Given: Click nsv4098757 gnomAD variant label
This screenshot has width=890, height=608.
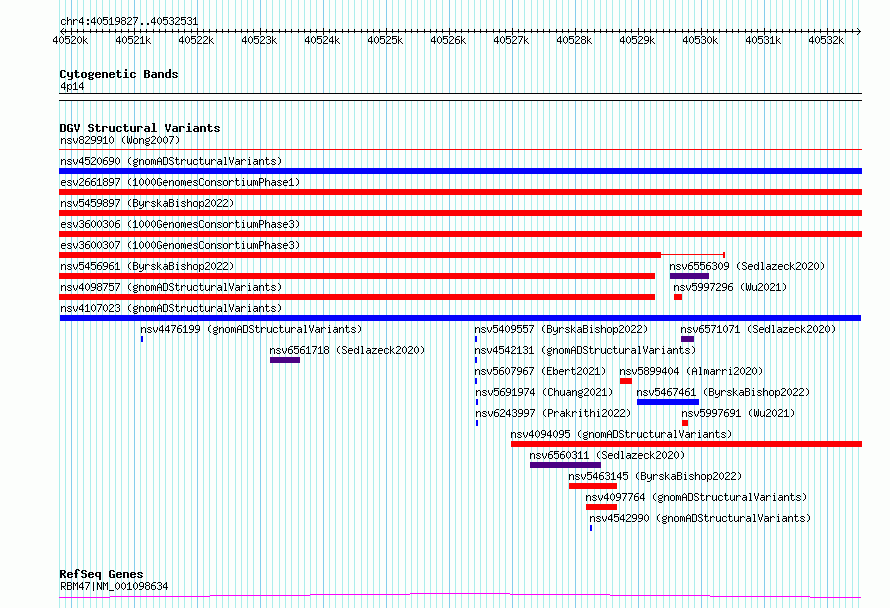Looking at the screenshot, I should (171, 287).
